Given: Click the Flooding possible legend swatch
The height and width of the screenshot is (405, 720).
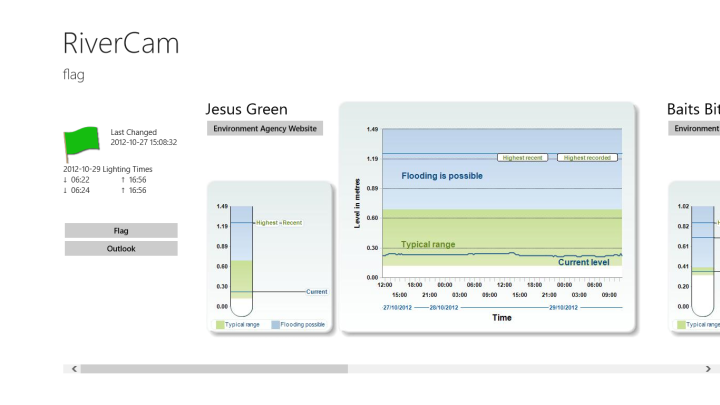Looking at the screenshot, I should point(274,325).
